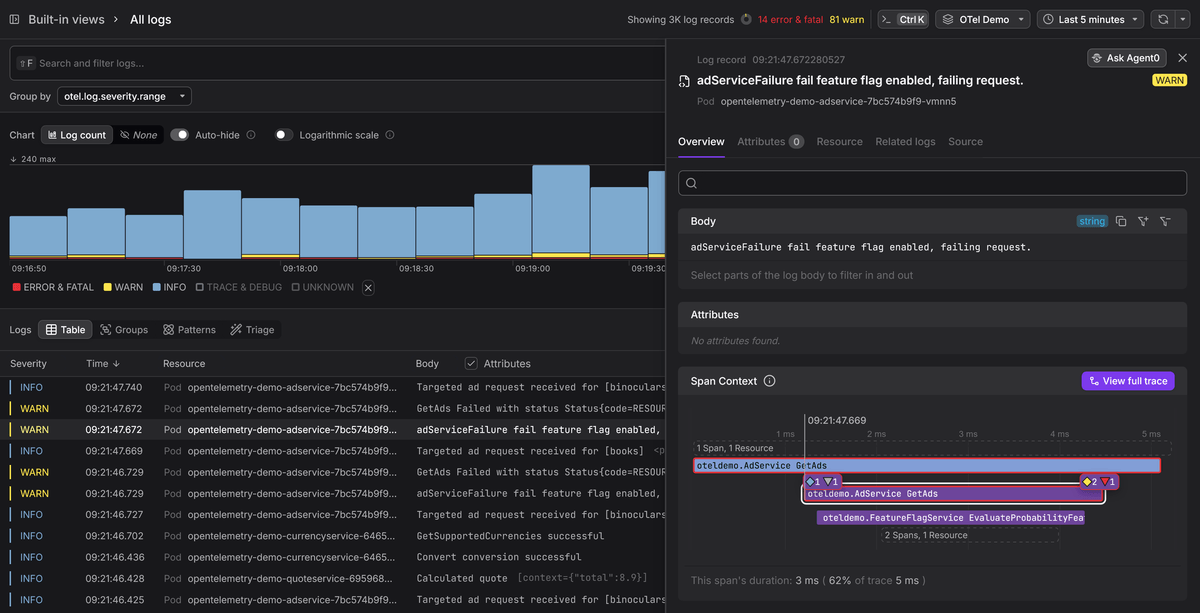This screenshot has height=613, width=1200.
Task: Open the Source detail tab
Action: point(965,142)
